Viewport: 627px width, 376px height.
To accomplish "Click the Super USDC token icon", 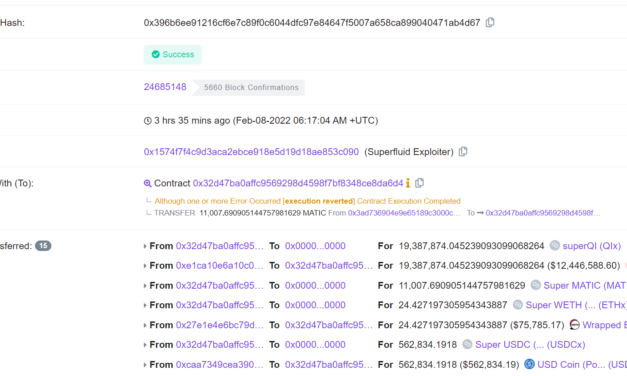I will tap(467, 344).
